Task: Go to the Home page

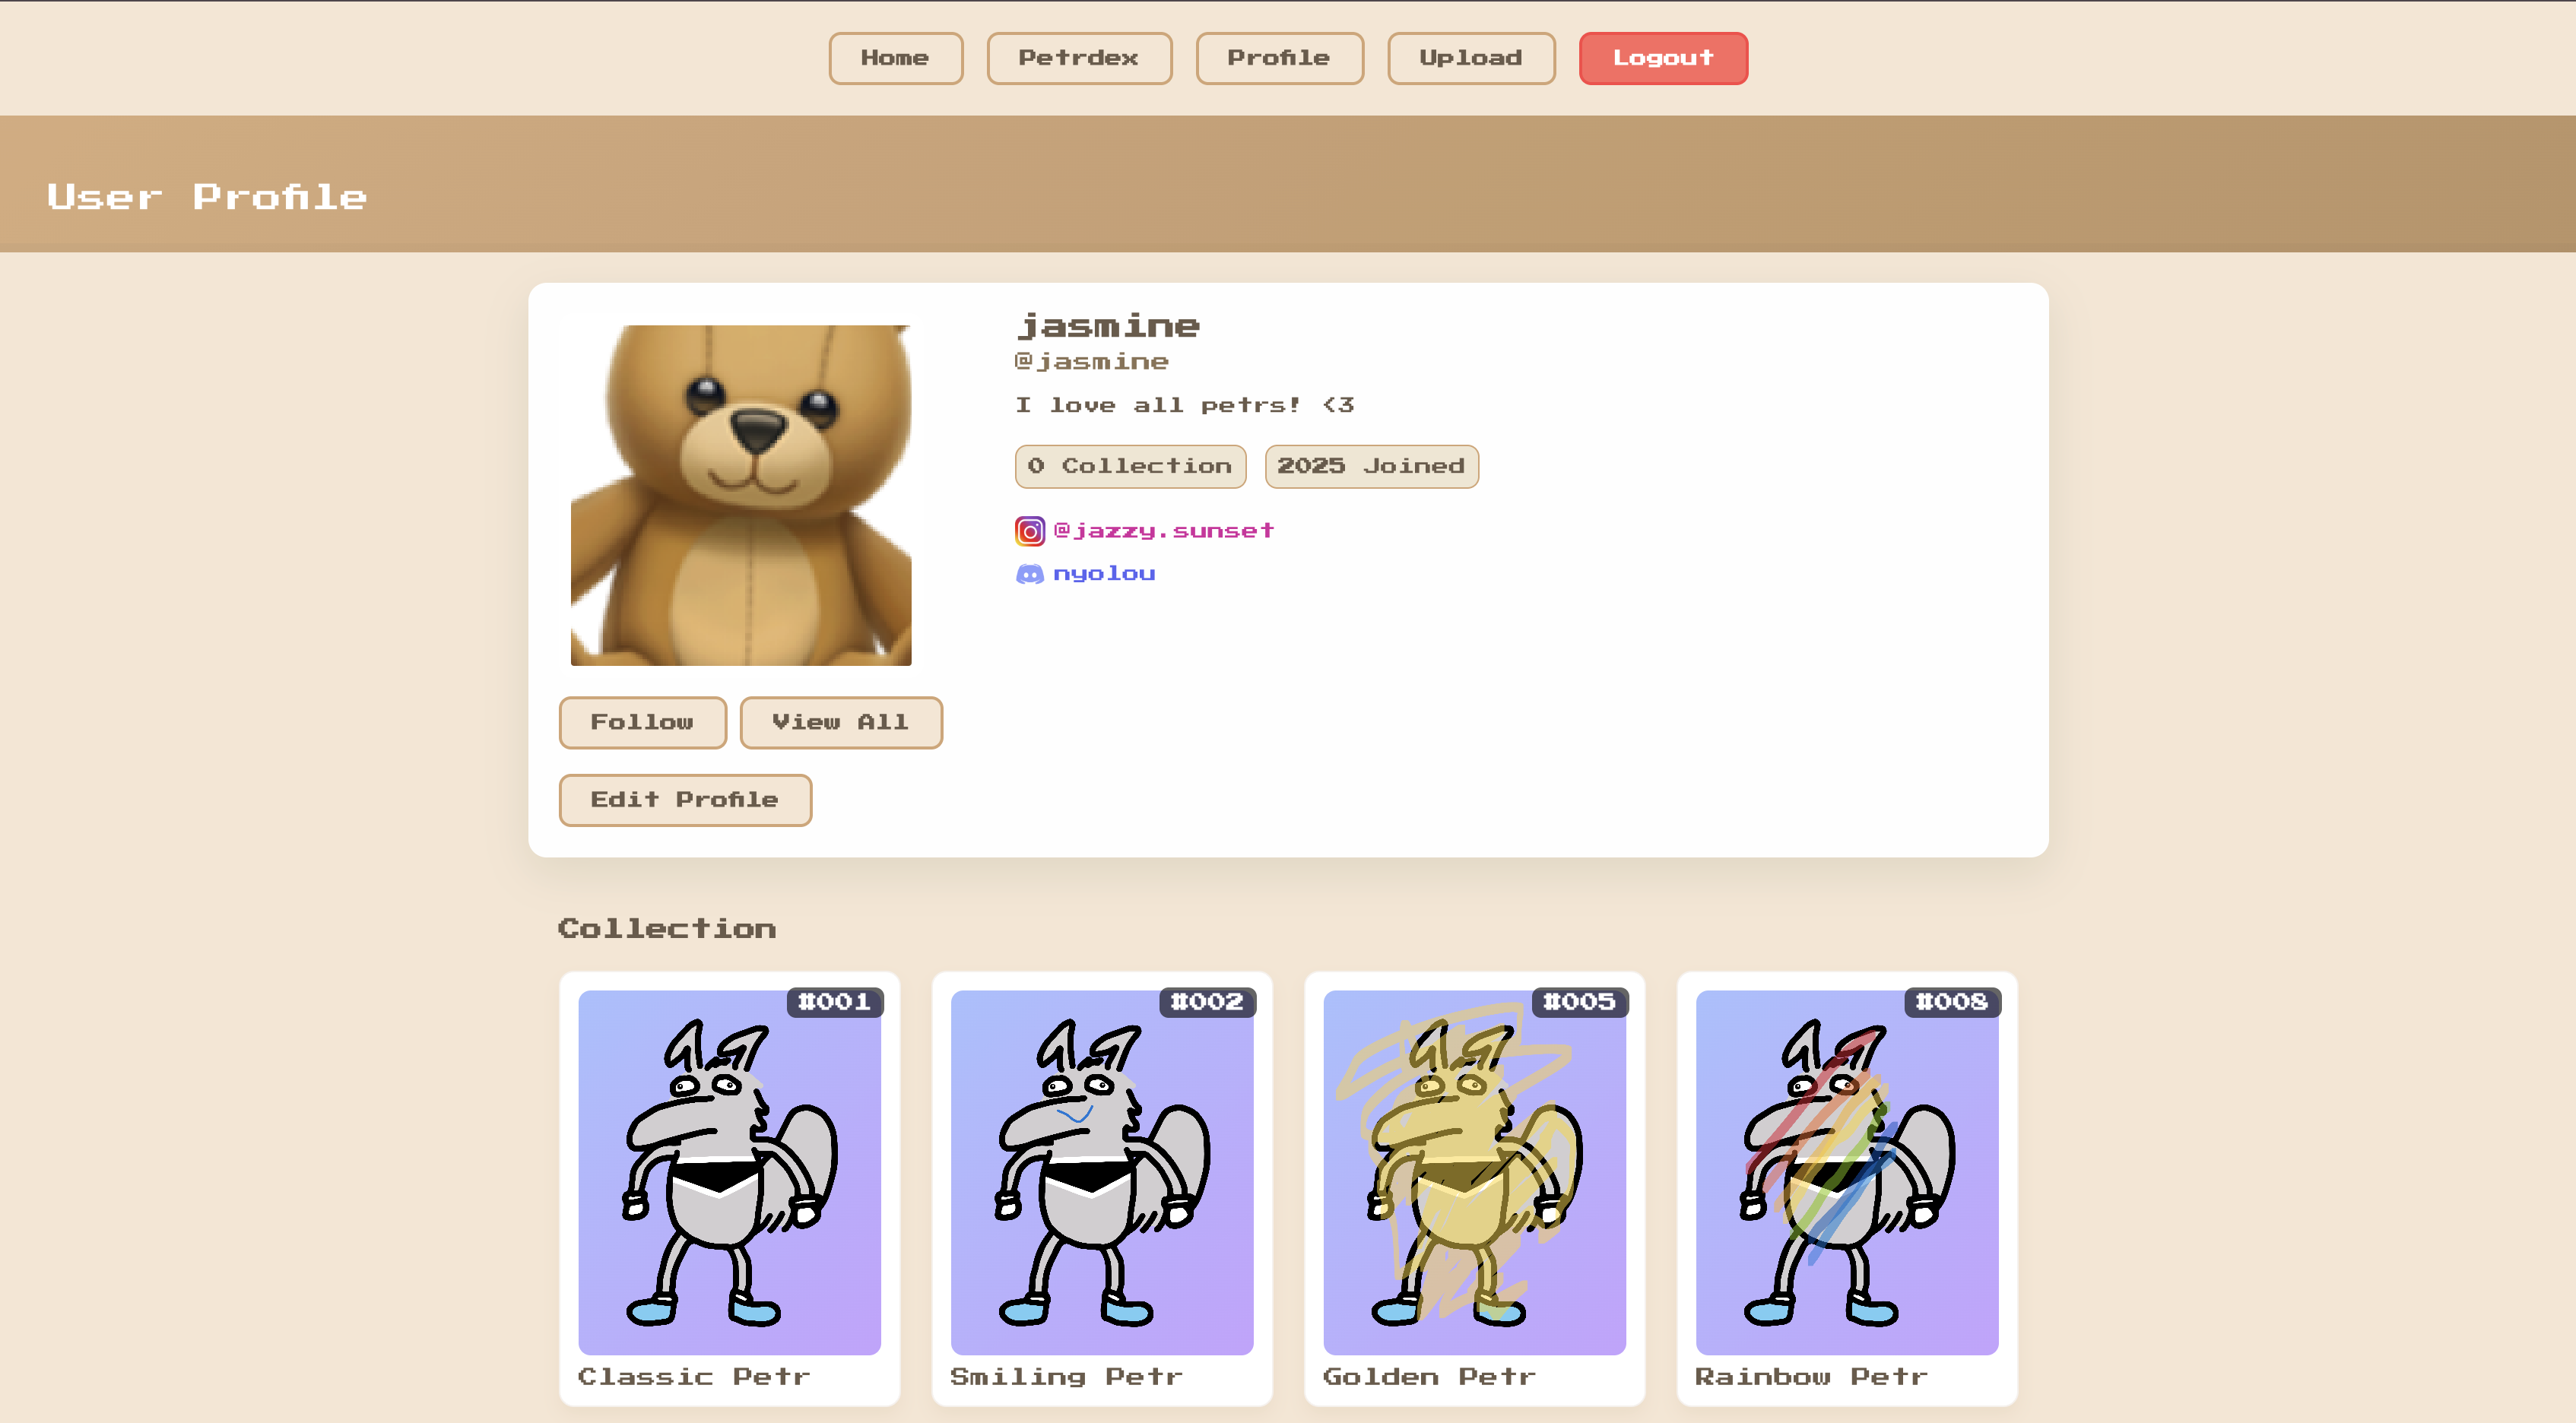Action: tap(895, 58)
